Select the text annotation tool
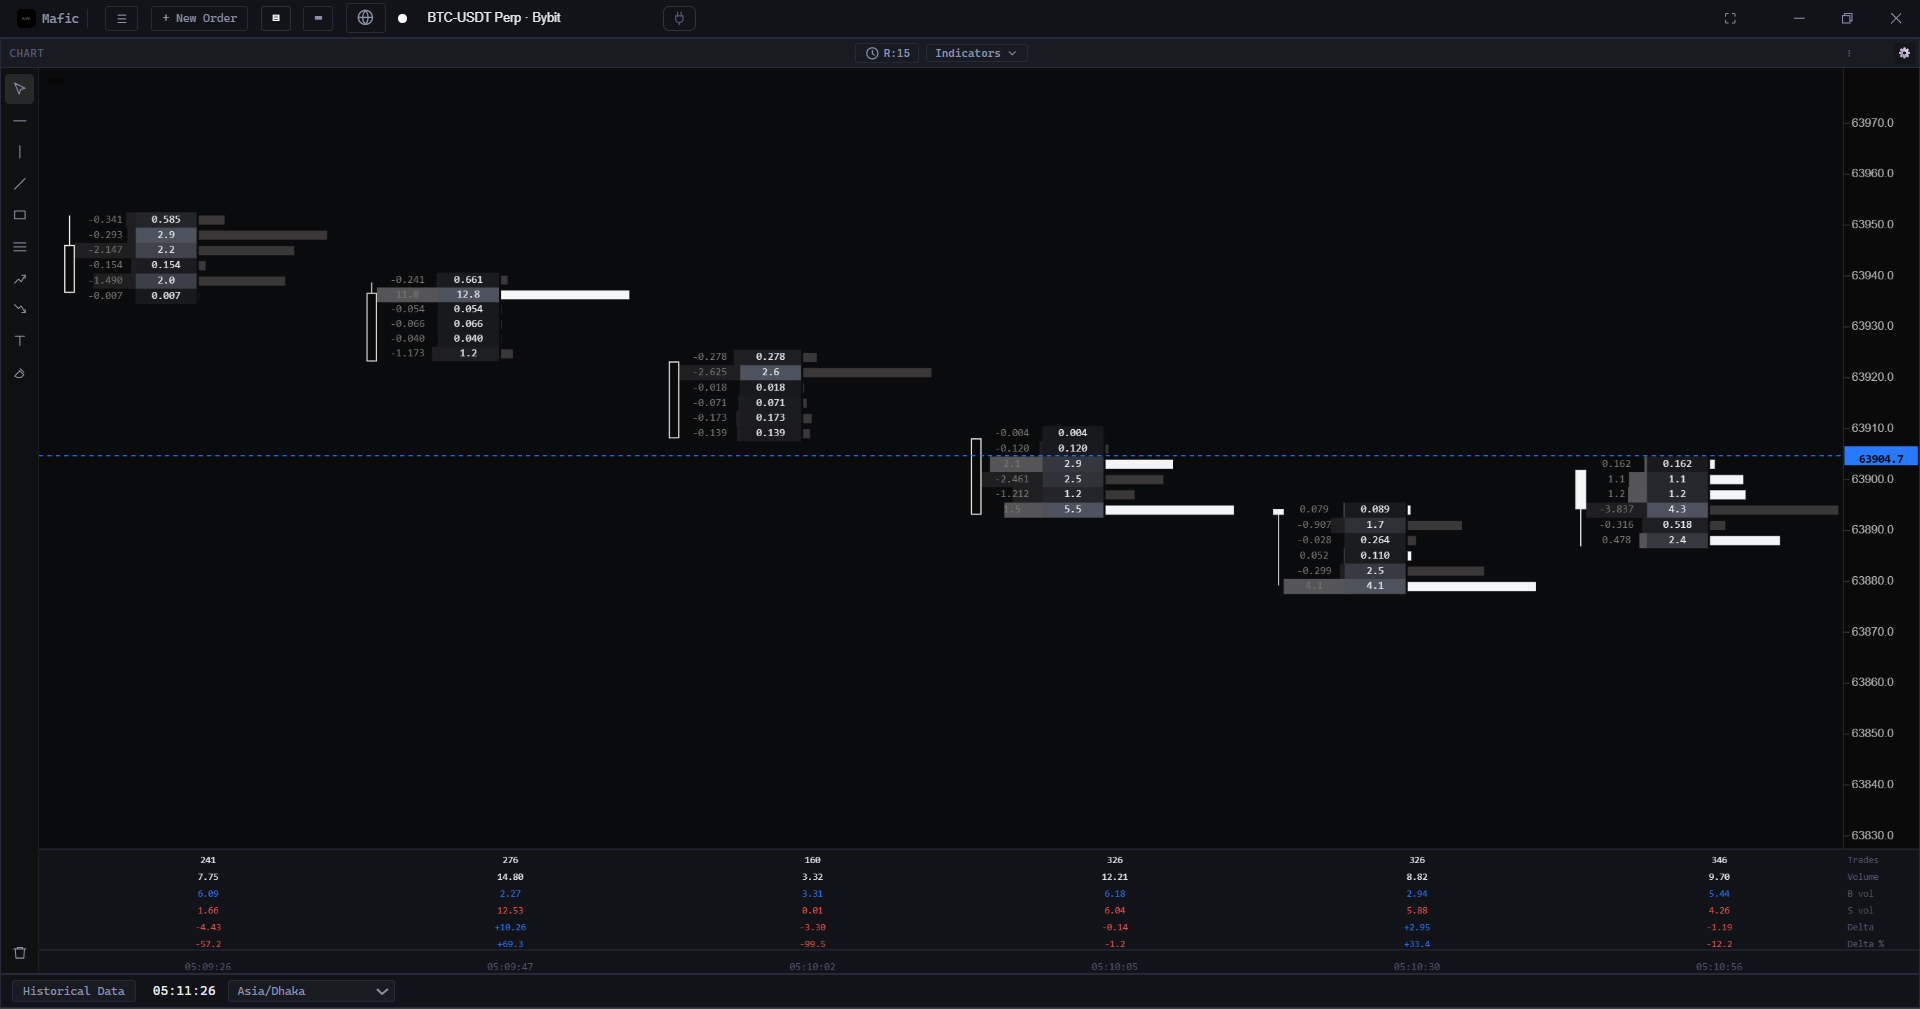1920x1009 pixels. pyautogui.click(x=19, y=341)
